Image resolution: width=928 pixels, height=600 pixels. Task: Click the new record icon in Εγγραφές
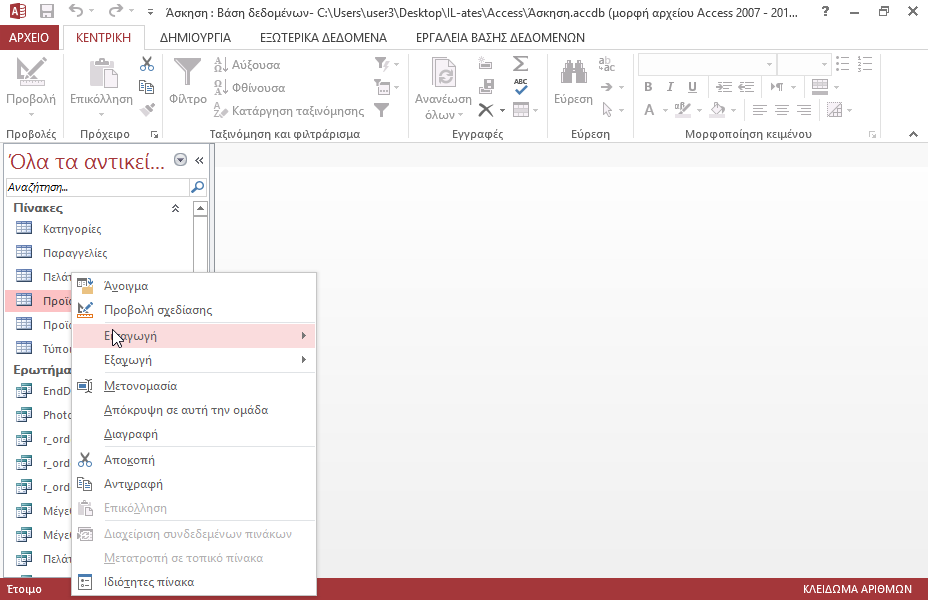(x=486, y=63)
